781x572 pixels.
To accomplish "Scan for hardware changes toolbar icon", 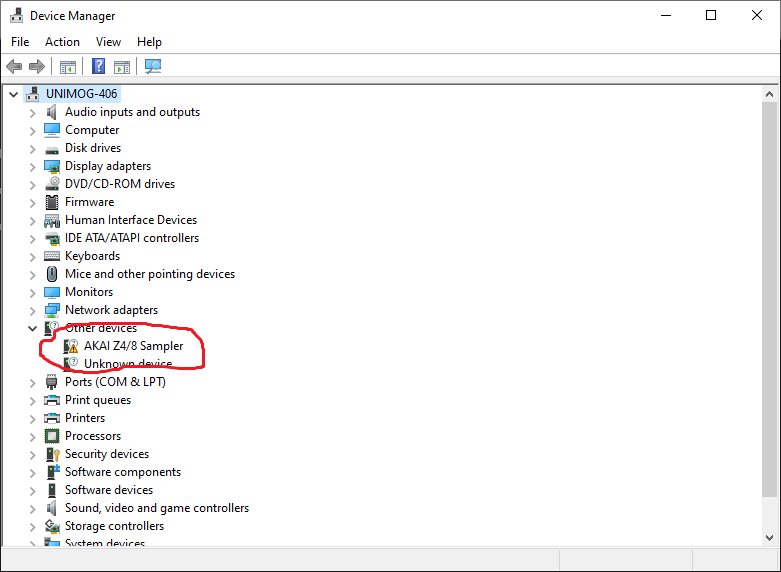I will pyautogui.click(x=153, y=66).
